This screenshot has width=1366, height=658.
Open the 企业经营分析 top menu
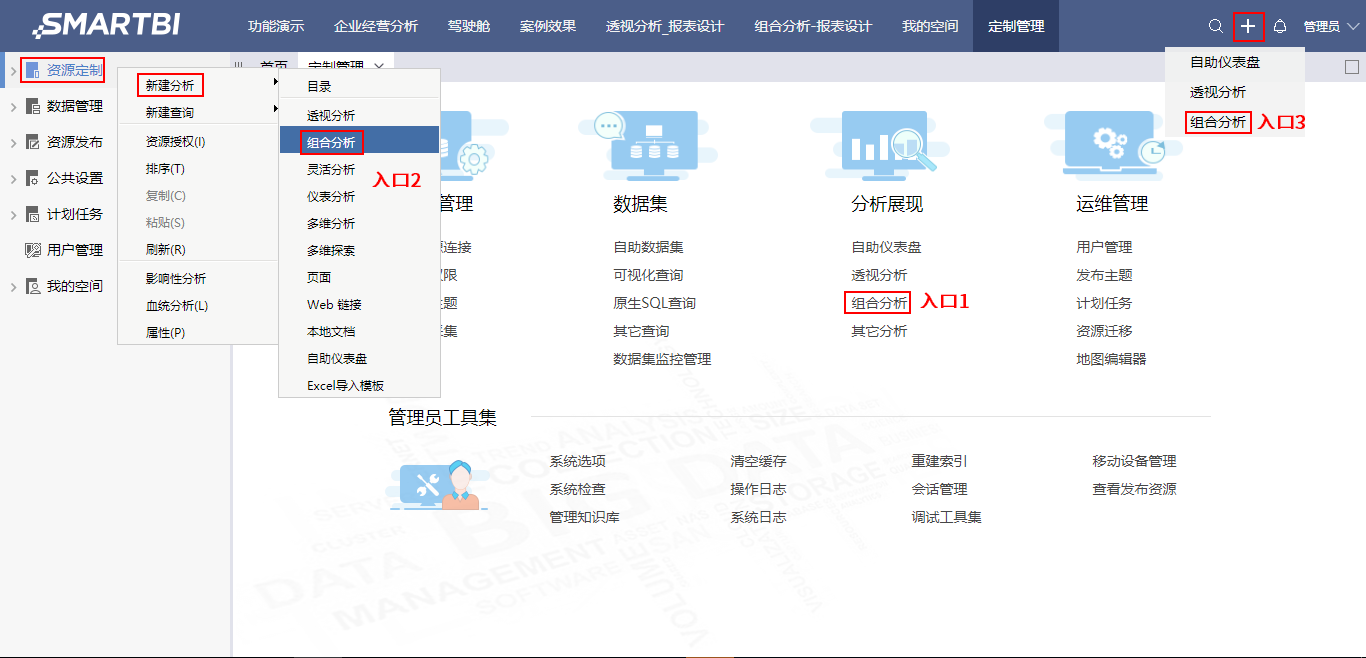click(376, 26)
